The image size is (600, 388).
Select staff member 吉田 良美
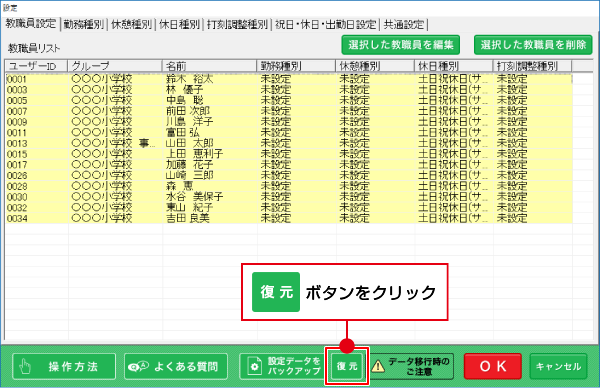tap(289, 218)
